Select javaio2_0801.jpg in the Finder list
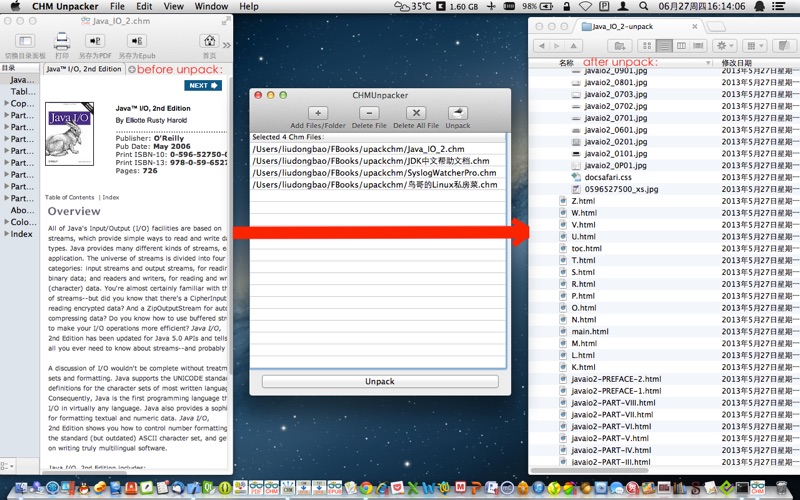This screenshot has width=800, height=500. [x=616, y=82]
